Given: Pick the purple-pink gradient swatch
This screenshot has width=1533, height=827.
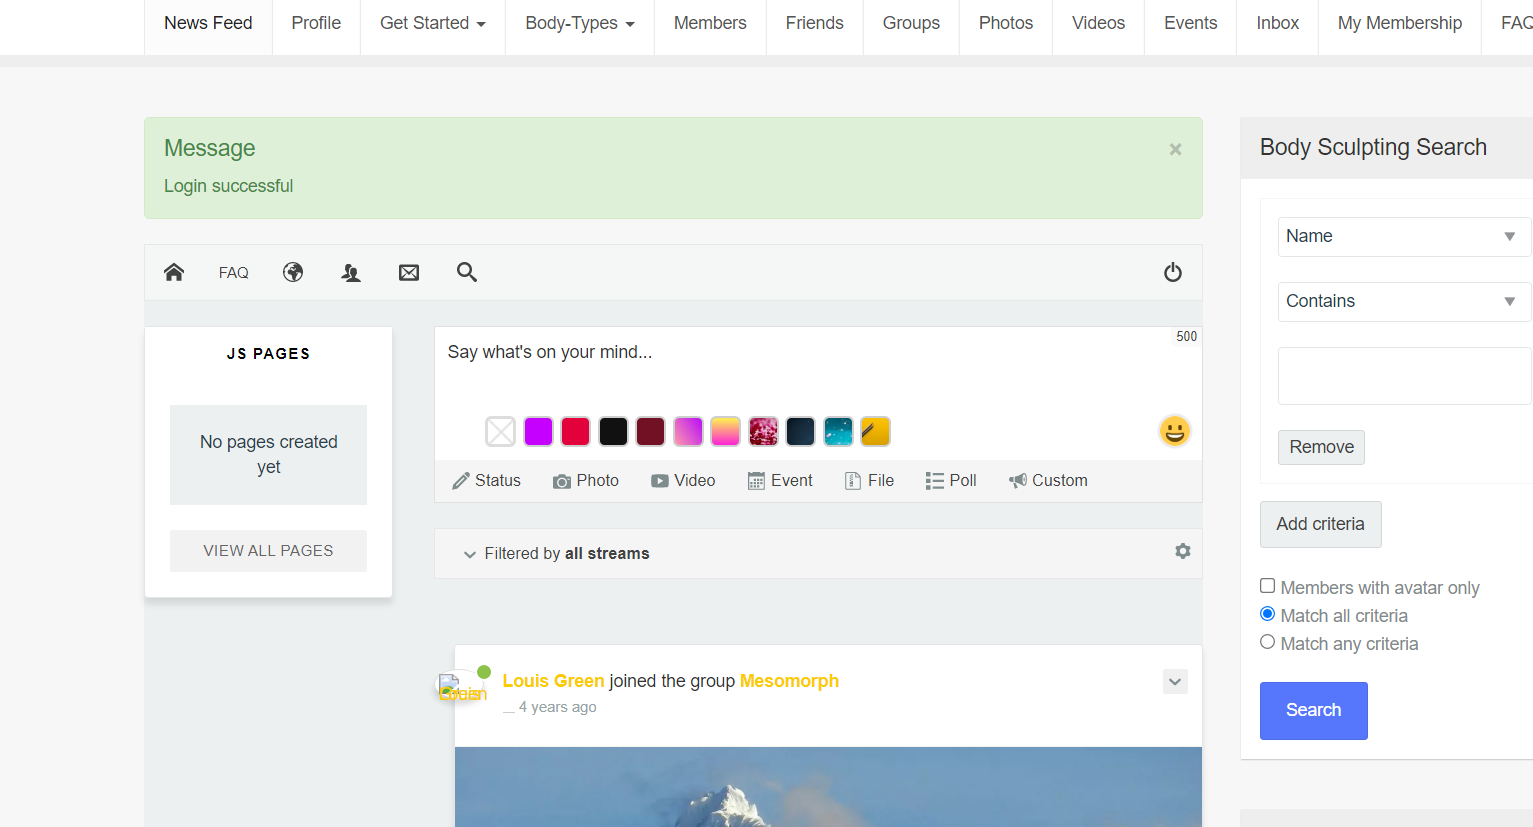Looking at the screenshot, I should tap(688, 431).
